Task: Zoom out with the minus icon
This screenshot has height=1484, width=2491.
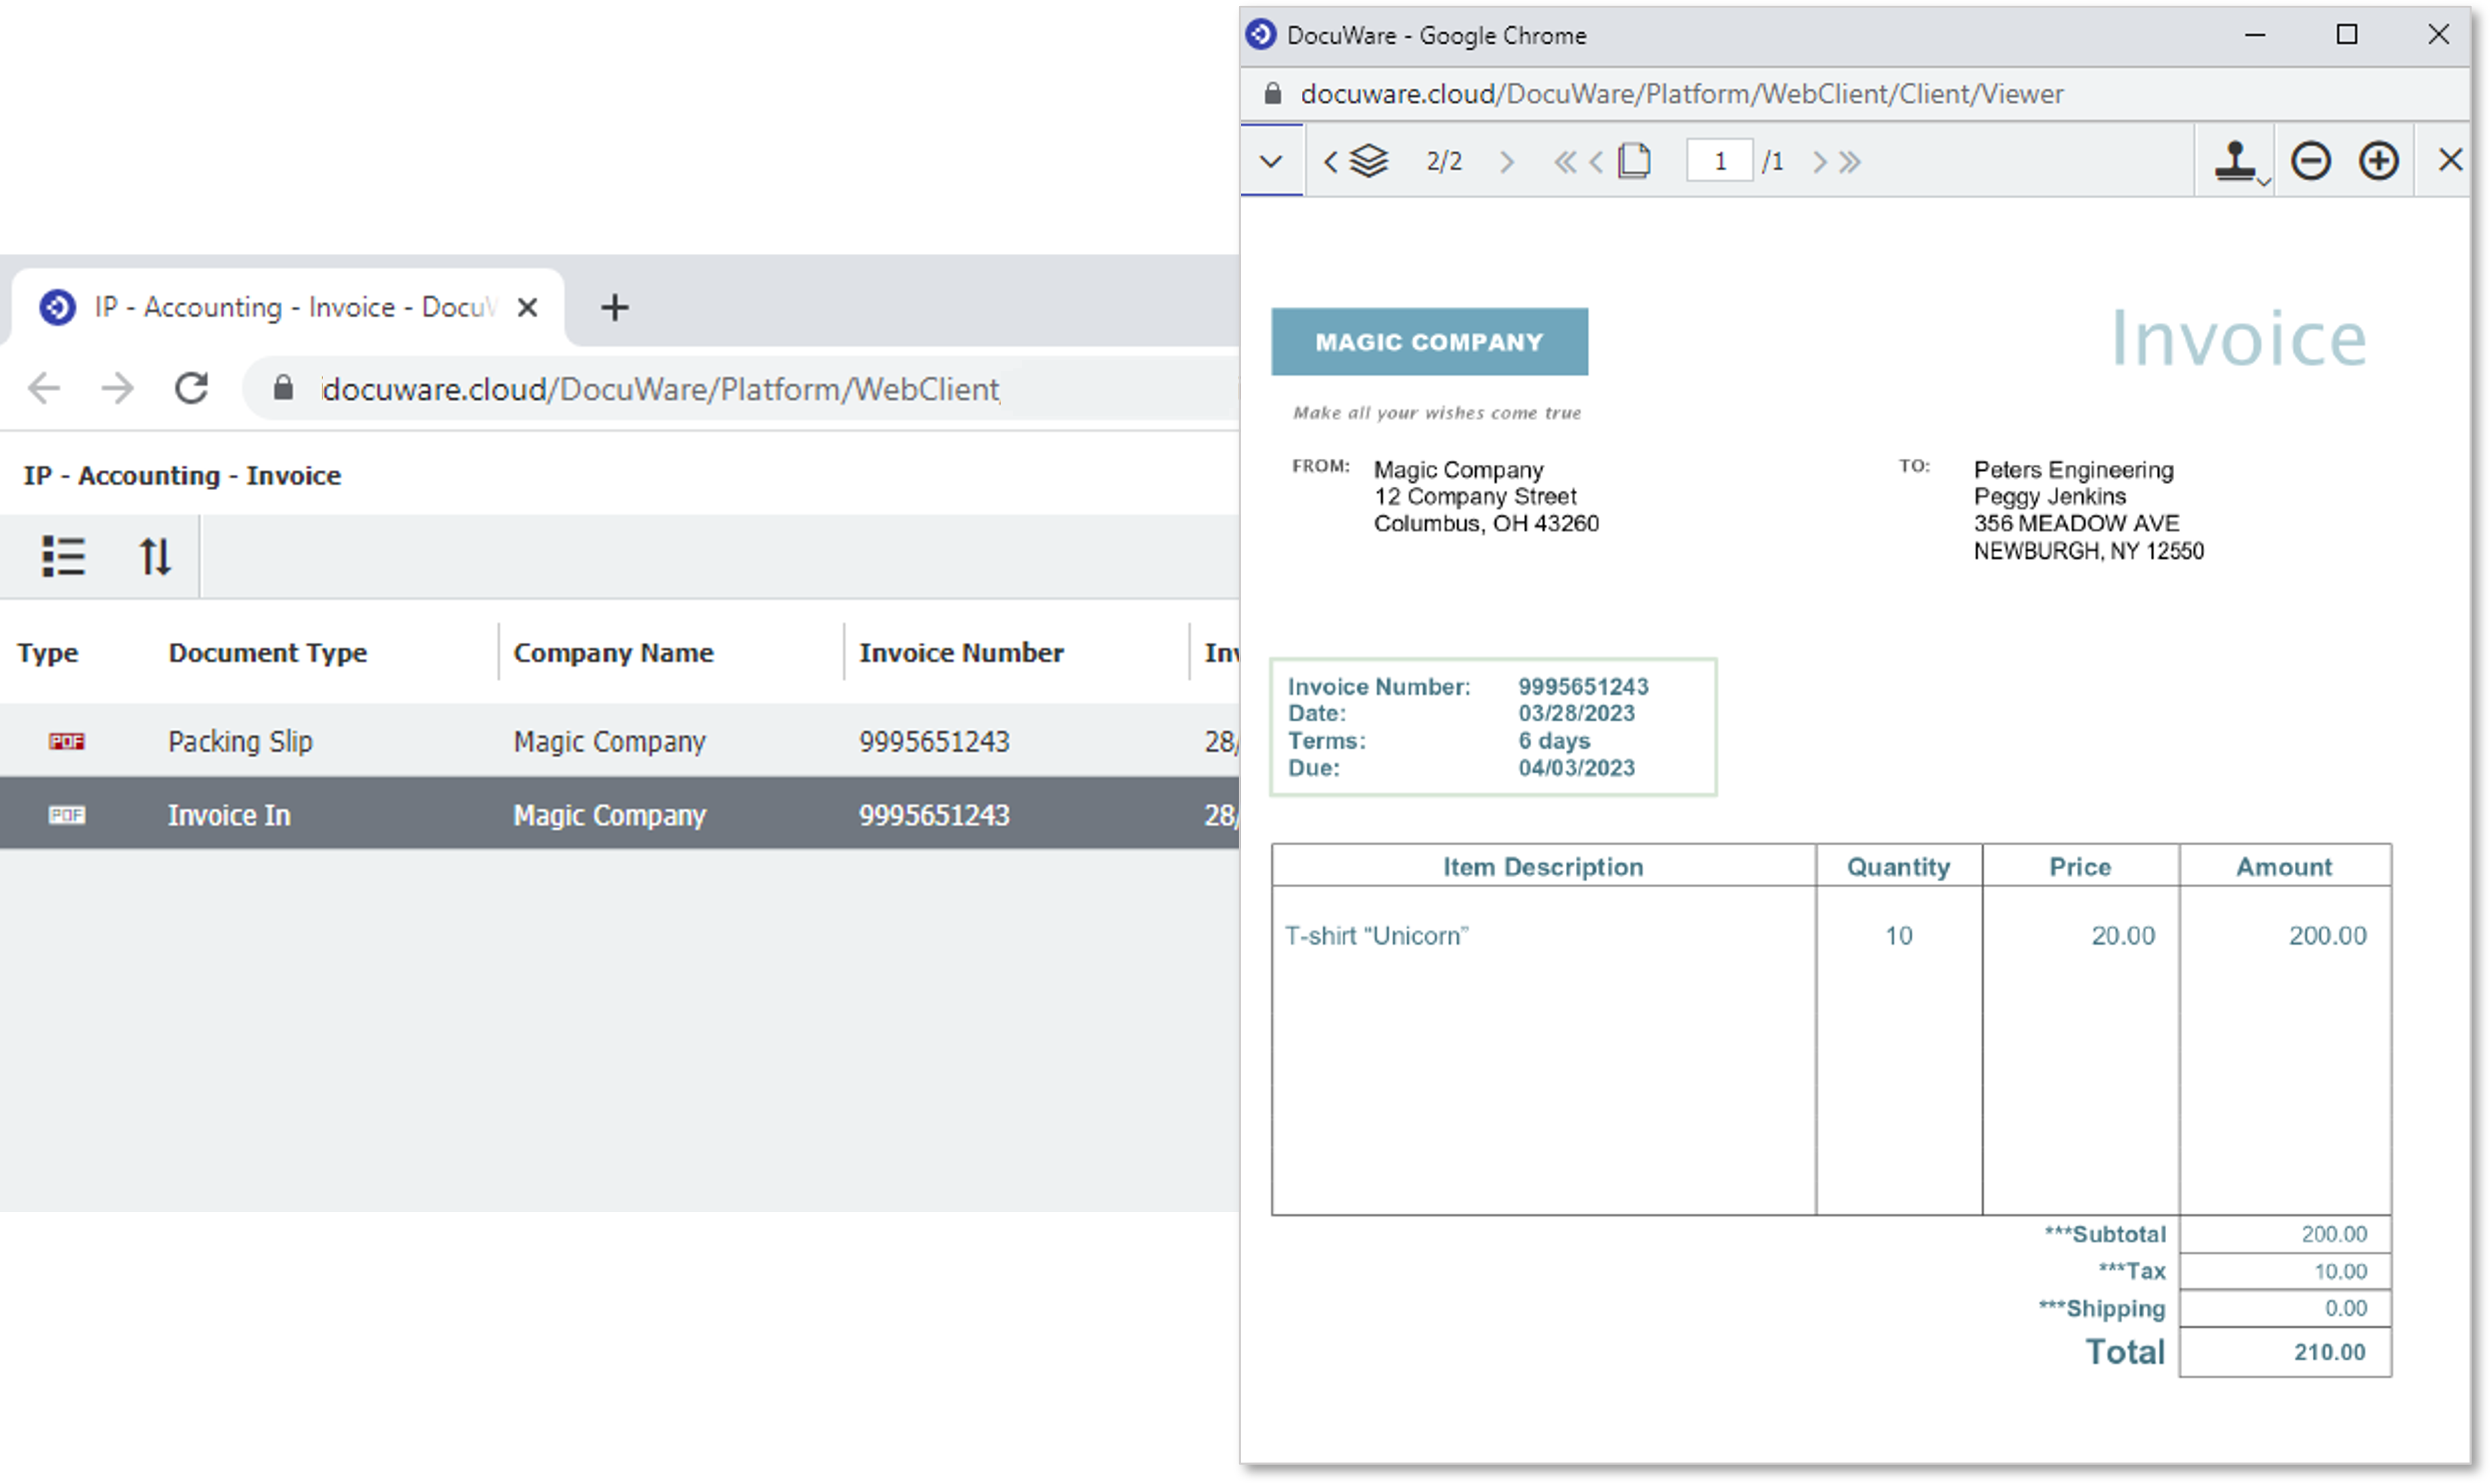Action: [2311, 161]
